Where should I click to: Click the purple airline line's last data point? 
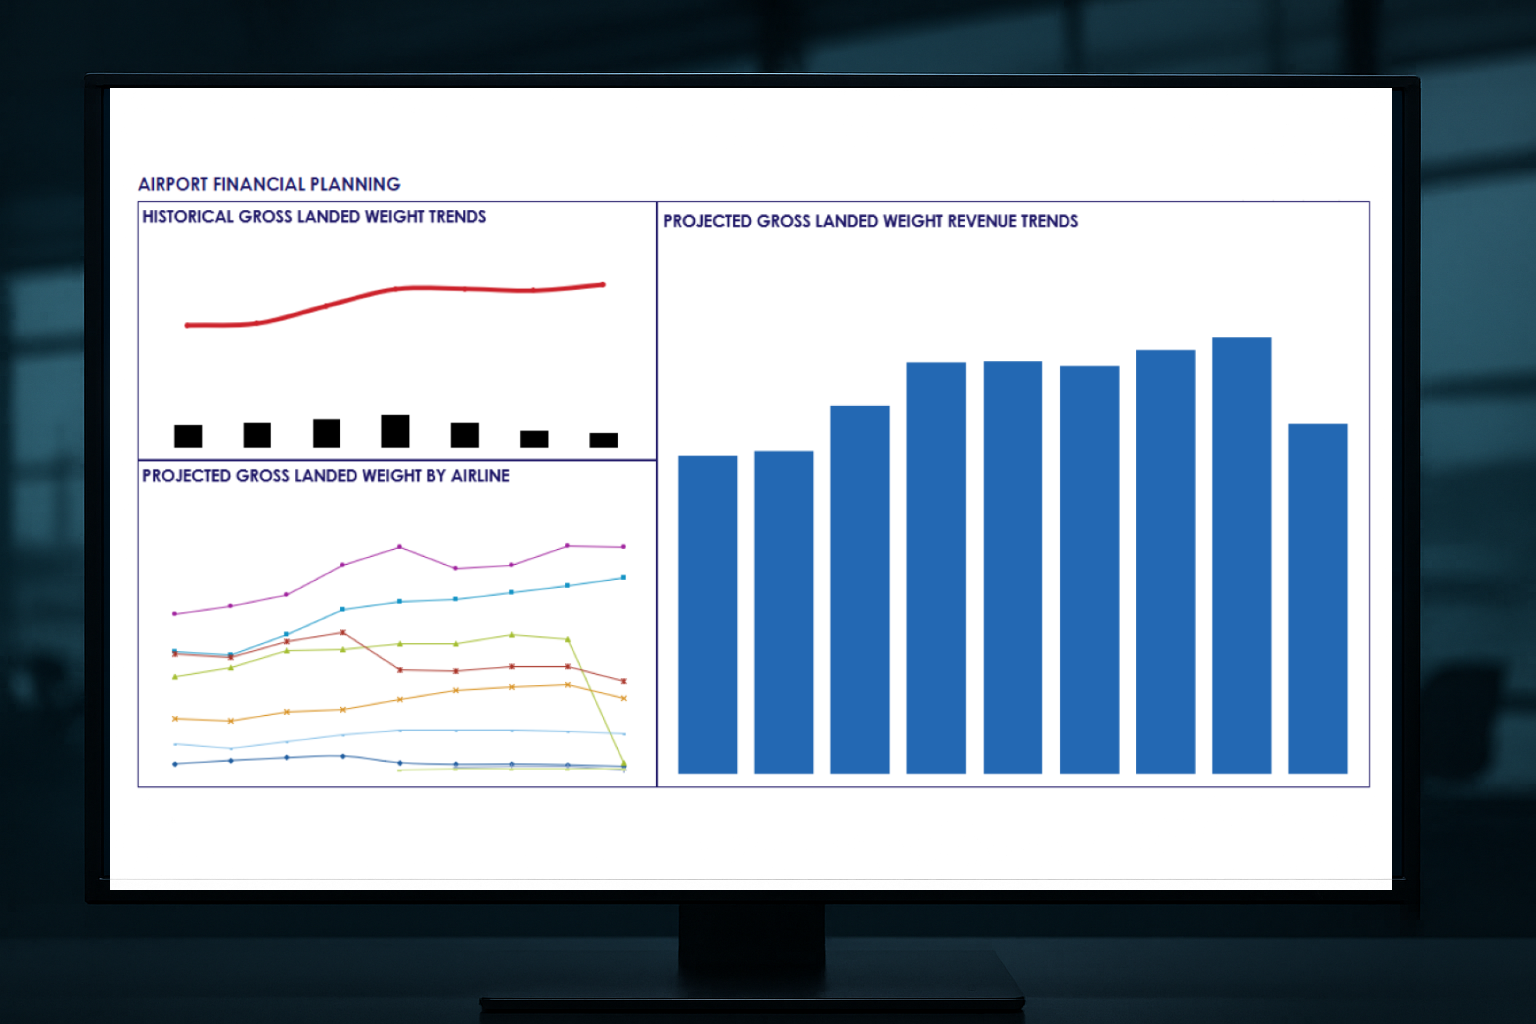[624, 547]
